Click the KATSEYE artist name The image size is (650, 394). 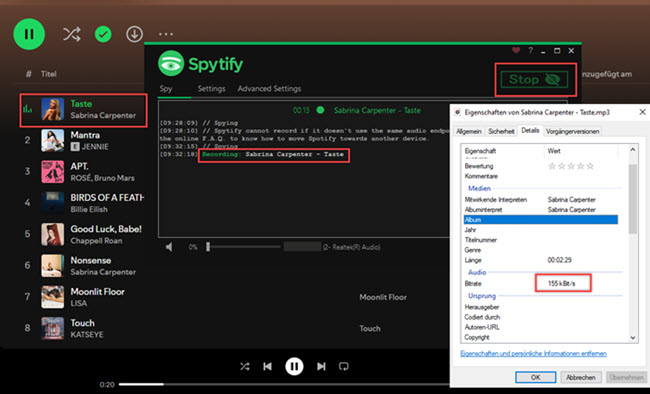pyautogui.click(x=87, y=335)
